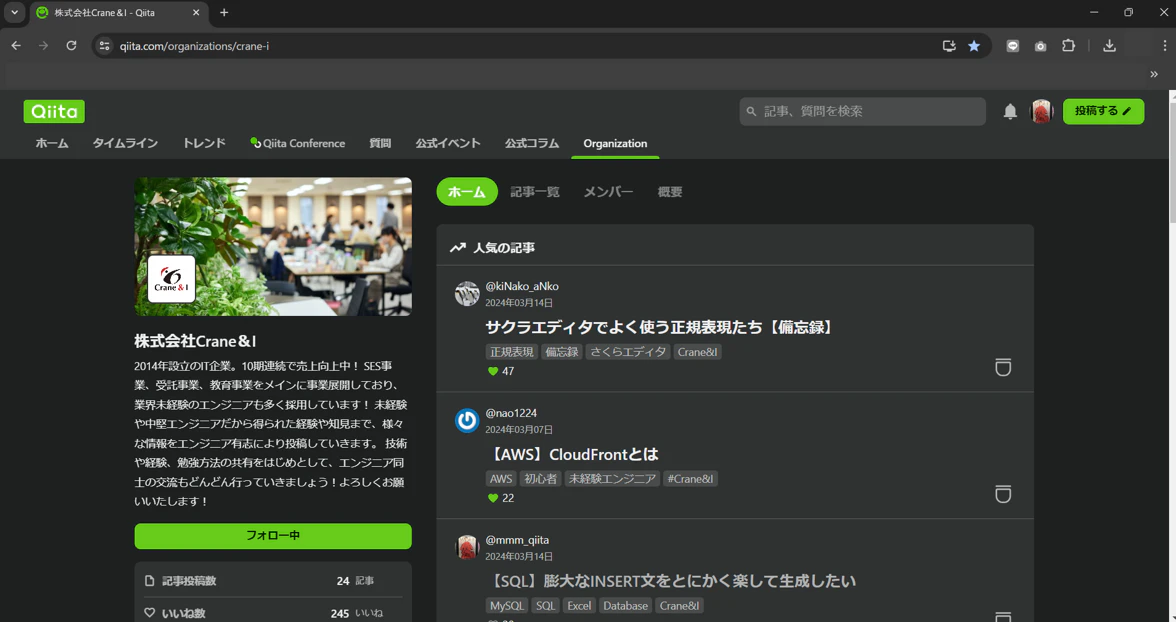Open the 公式コラム navigation item
The height and width of the screenshot is (622, 1176).
[x=532, y=143]
